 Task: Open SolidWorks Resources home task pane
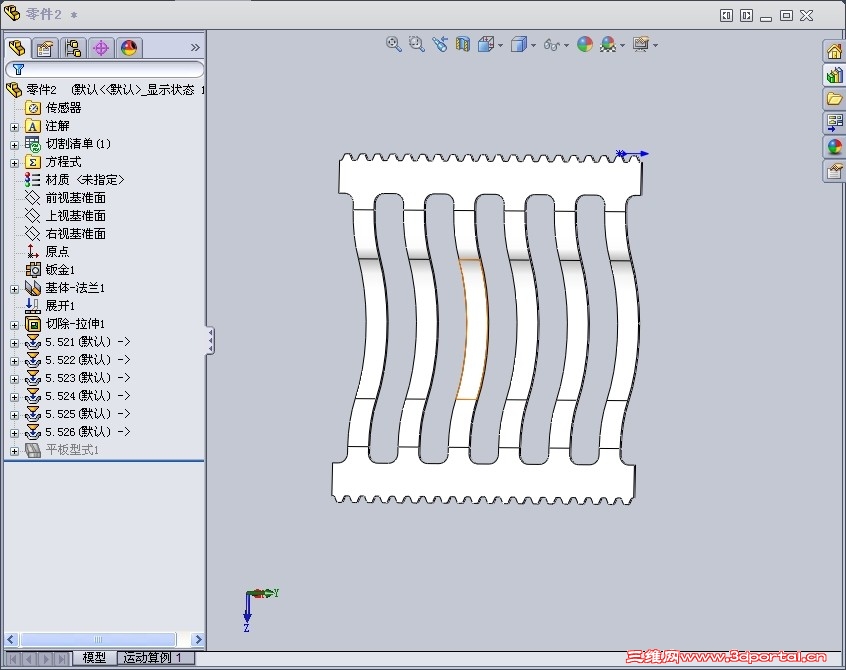pos(834,51)
